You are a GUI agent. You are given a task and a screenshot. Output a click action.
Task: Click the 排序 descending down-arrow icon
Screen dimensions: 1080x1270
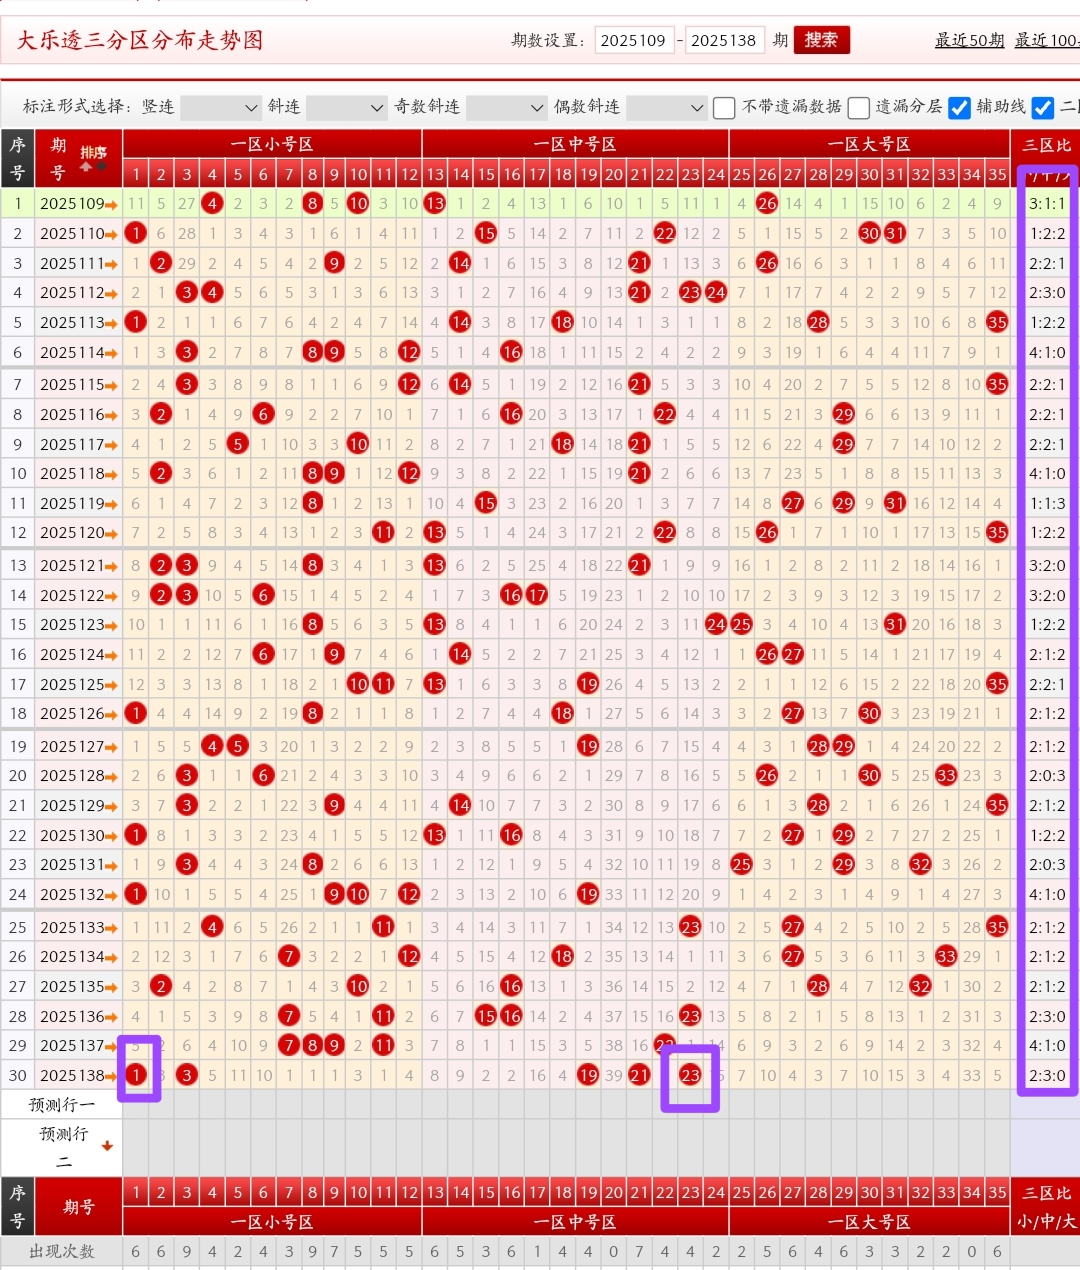click(101, 168)
